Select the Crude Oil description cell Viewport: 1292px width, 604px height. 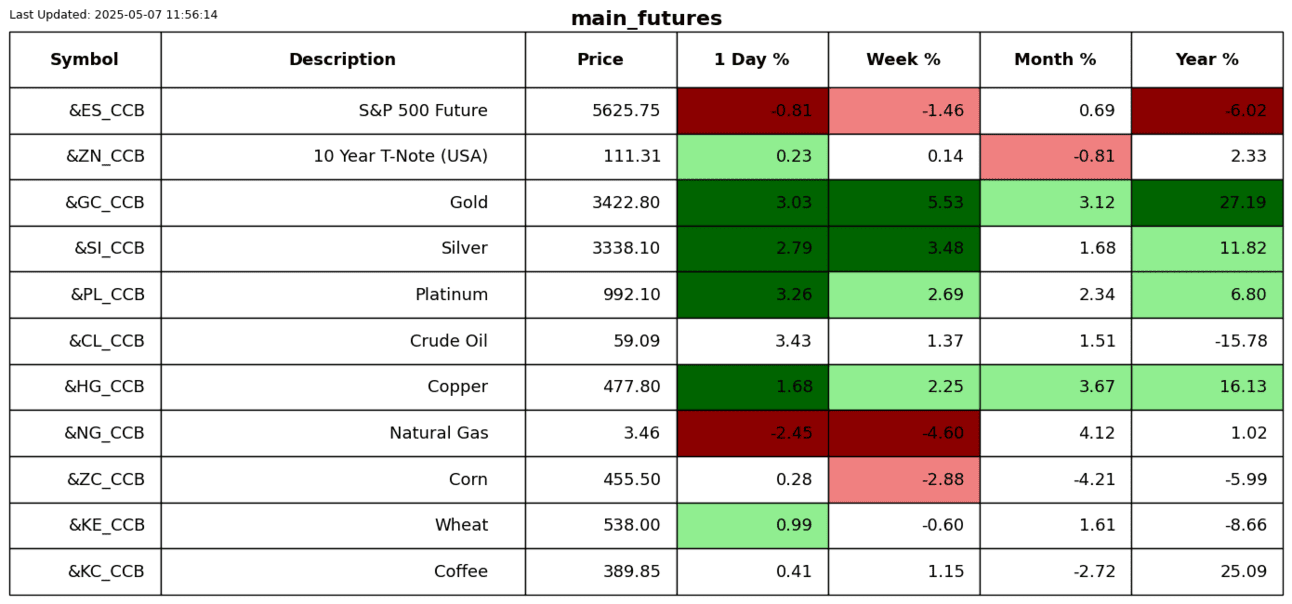pyautogui.click(x=448, y=341)
